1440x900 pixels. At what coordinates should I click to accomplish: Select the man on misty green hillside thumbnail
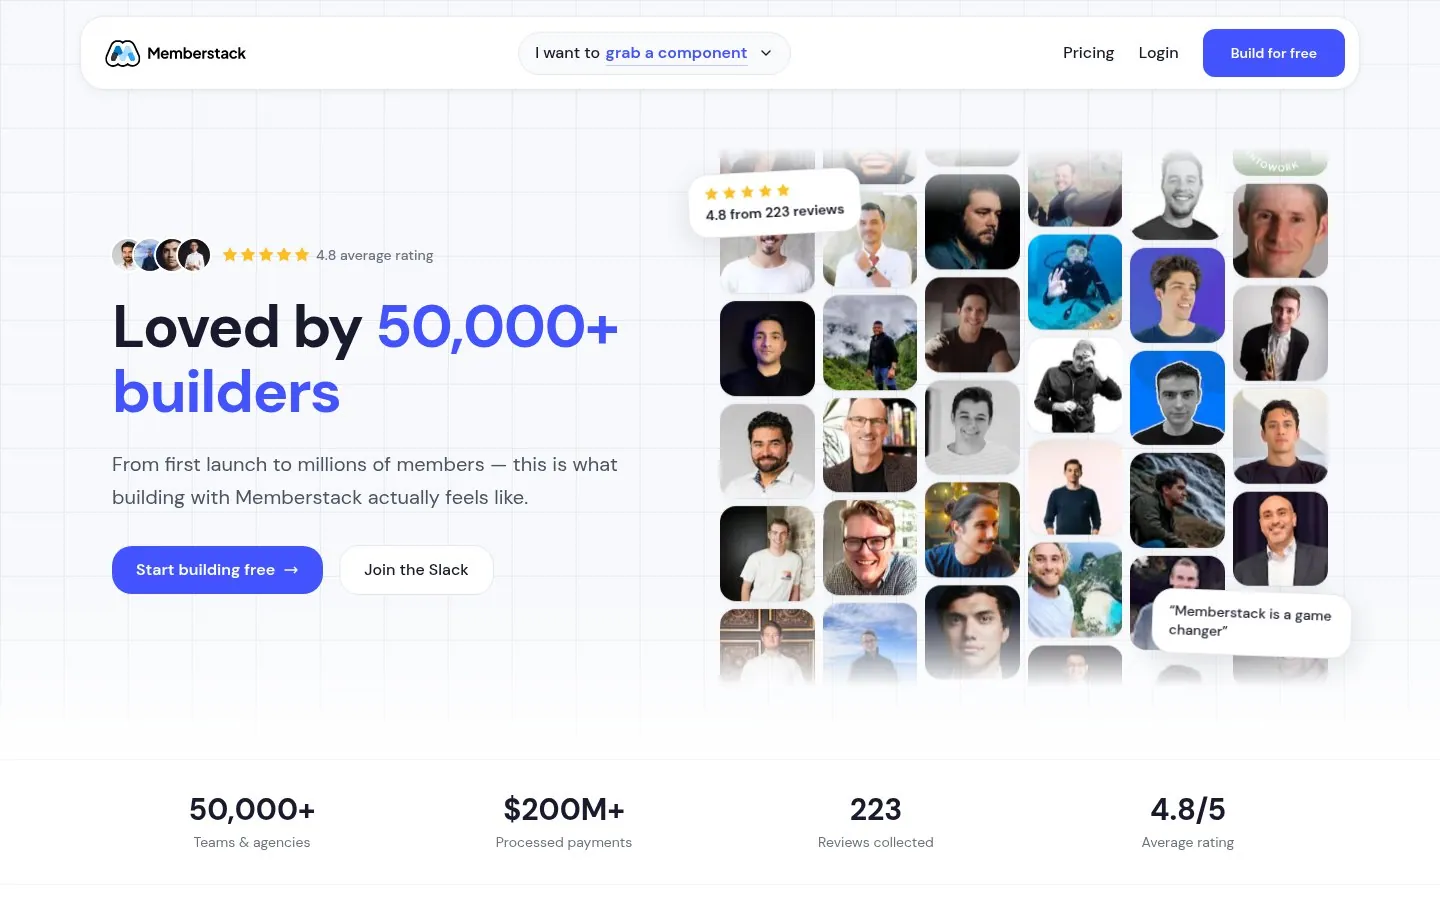pos(870,342)
